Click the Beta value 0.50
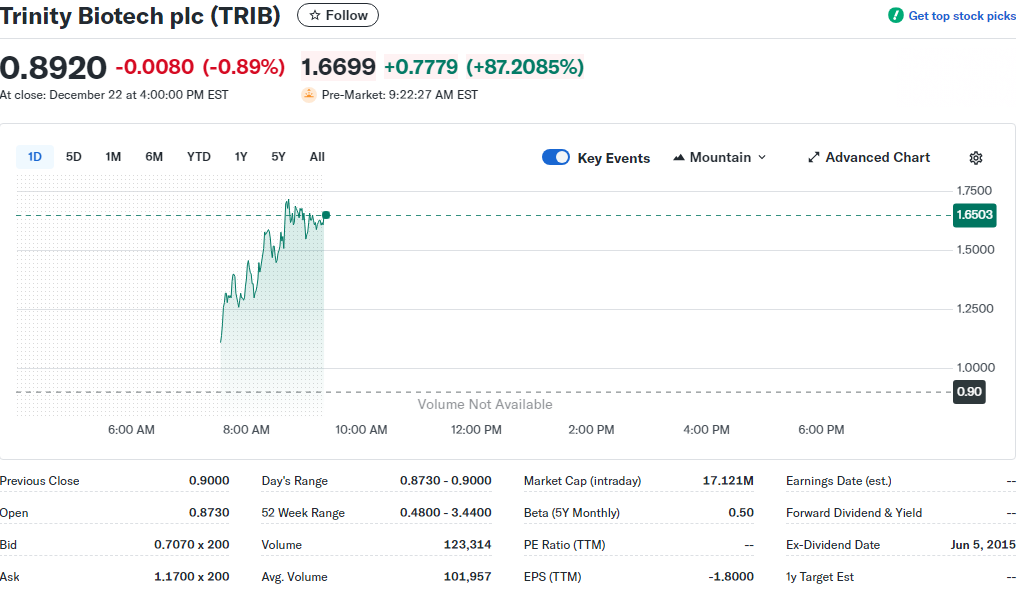1021x603 pixels. [741, 512]
